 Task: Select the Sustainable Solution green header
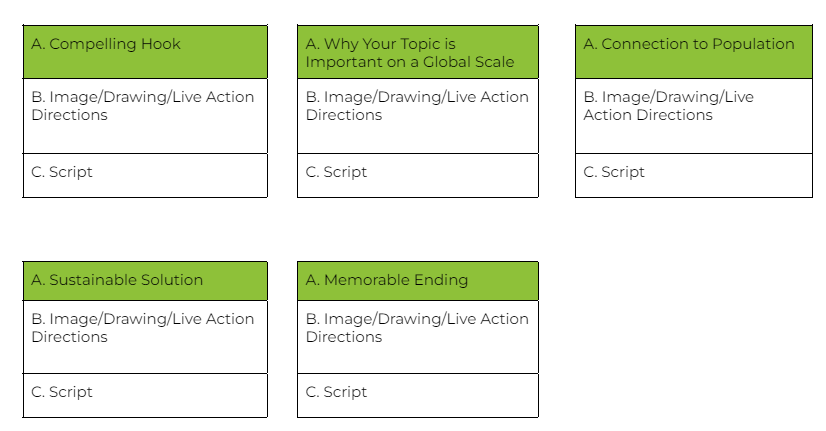pyautogui.click(x=145, y=281)
